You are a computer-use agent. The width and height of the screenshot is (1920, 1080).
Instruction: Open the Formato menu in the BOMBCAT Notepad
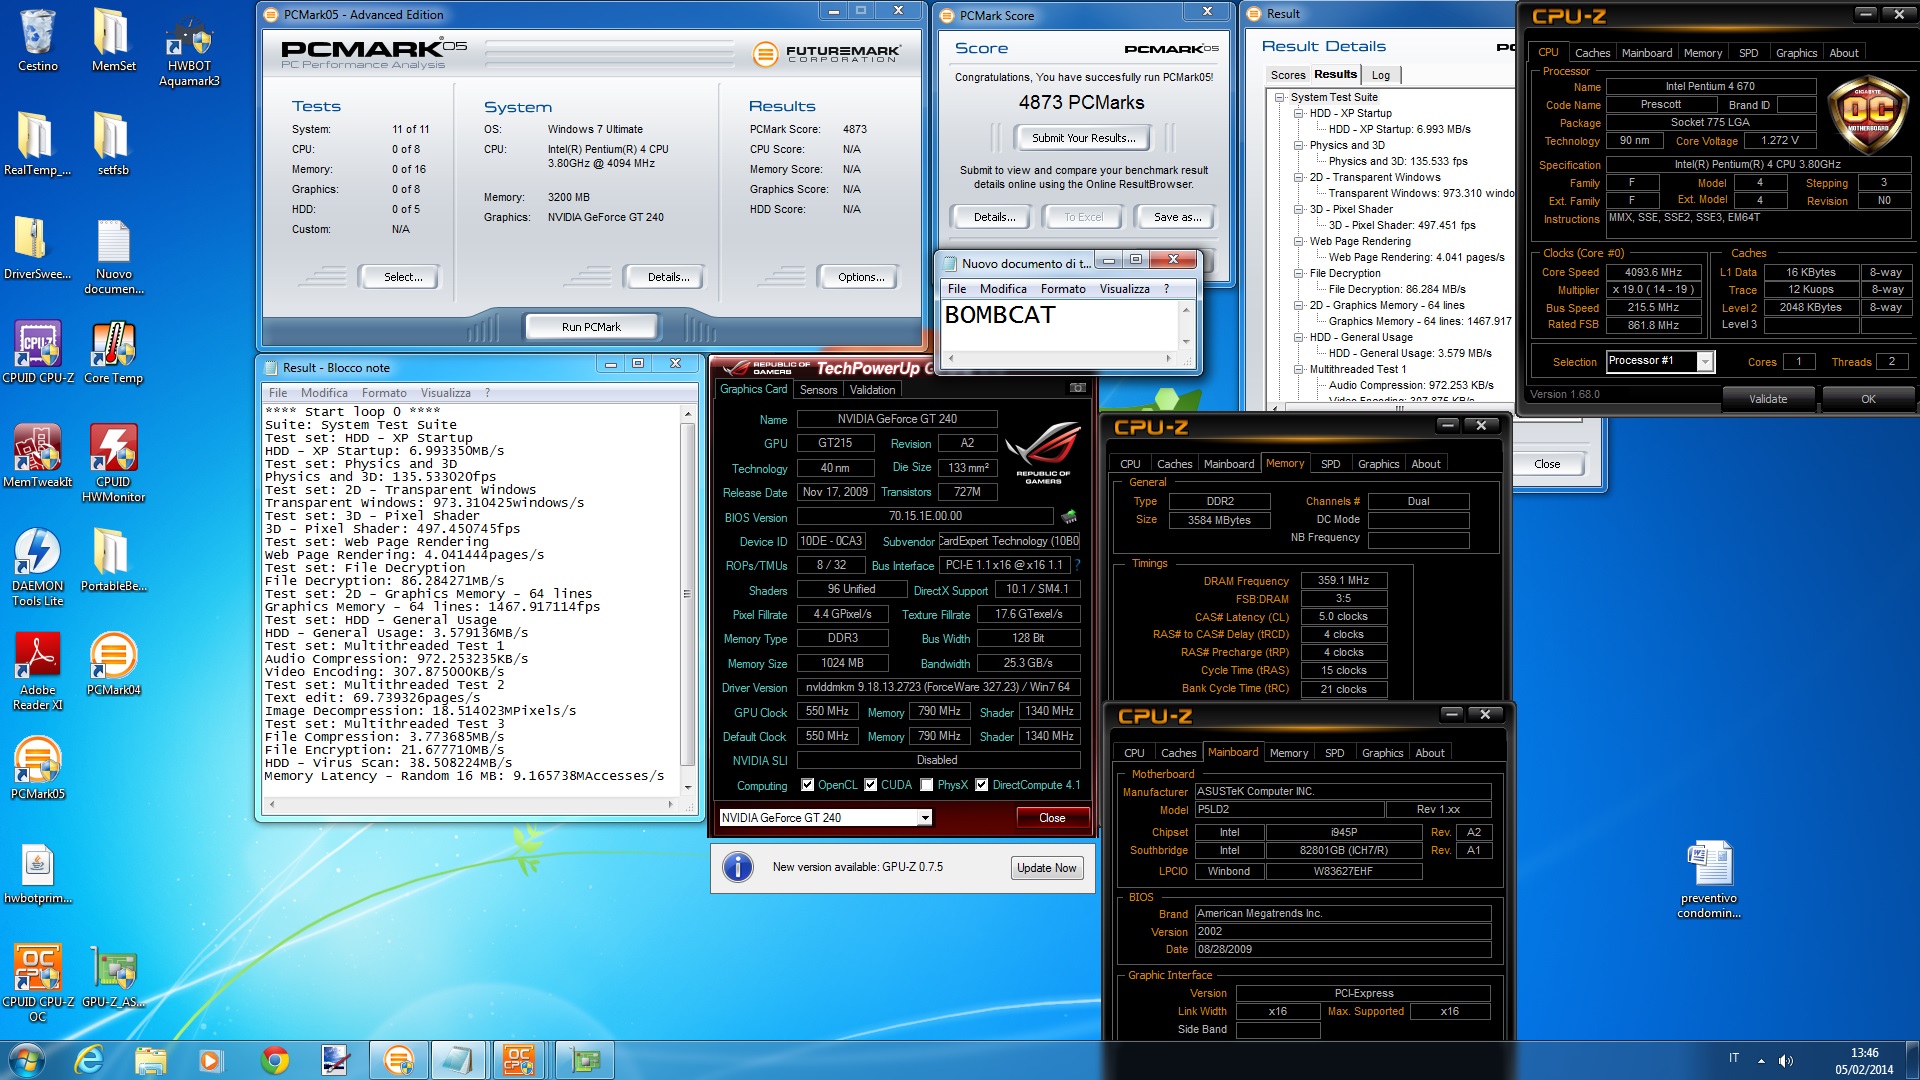(1063, 289)
